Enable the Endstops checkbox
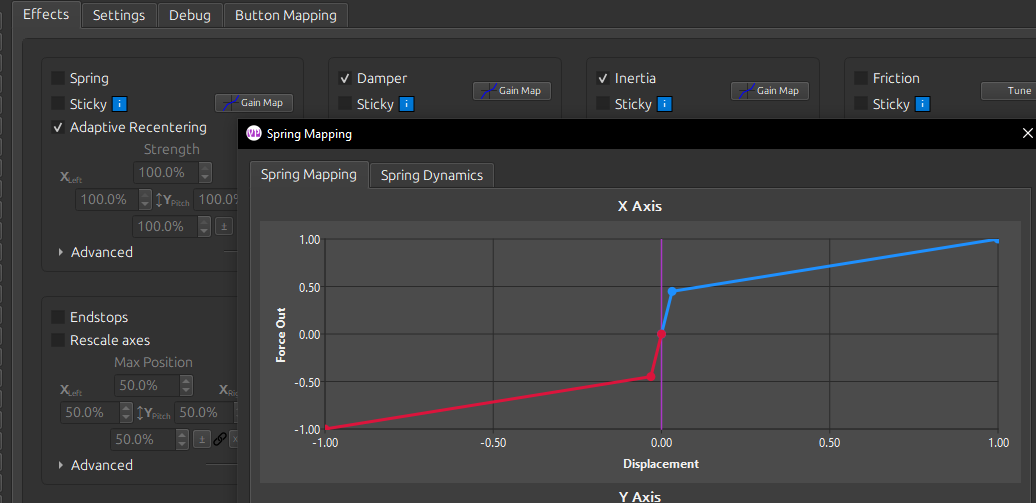This screenshot has width=1036, height=503. (57, 317)
